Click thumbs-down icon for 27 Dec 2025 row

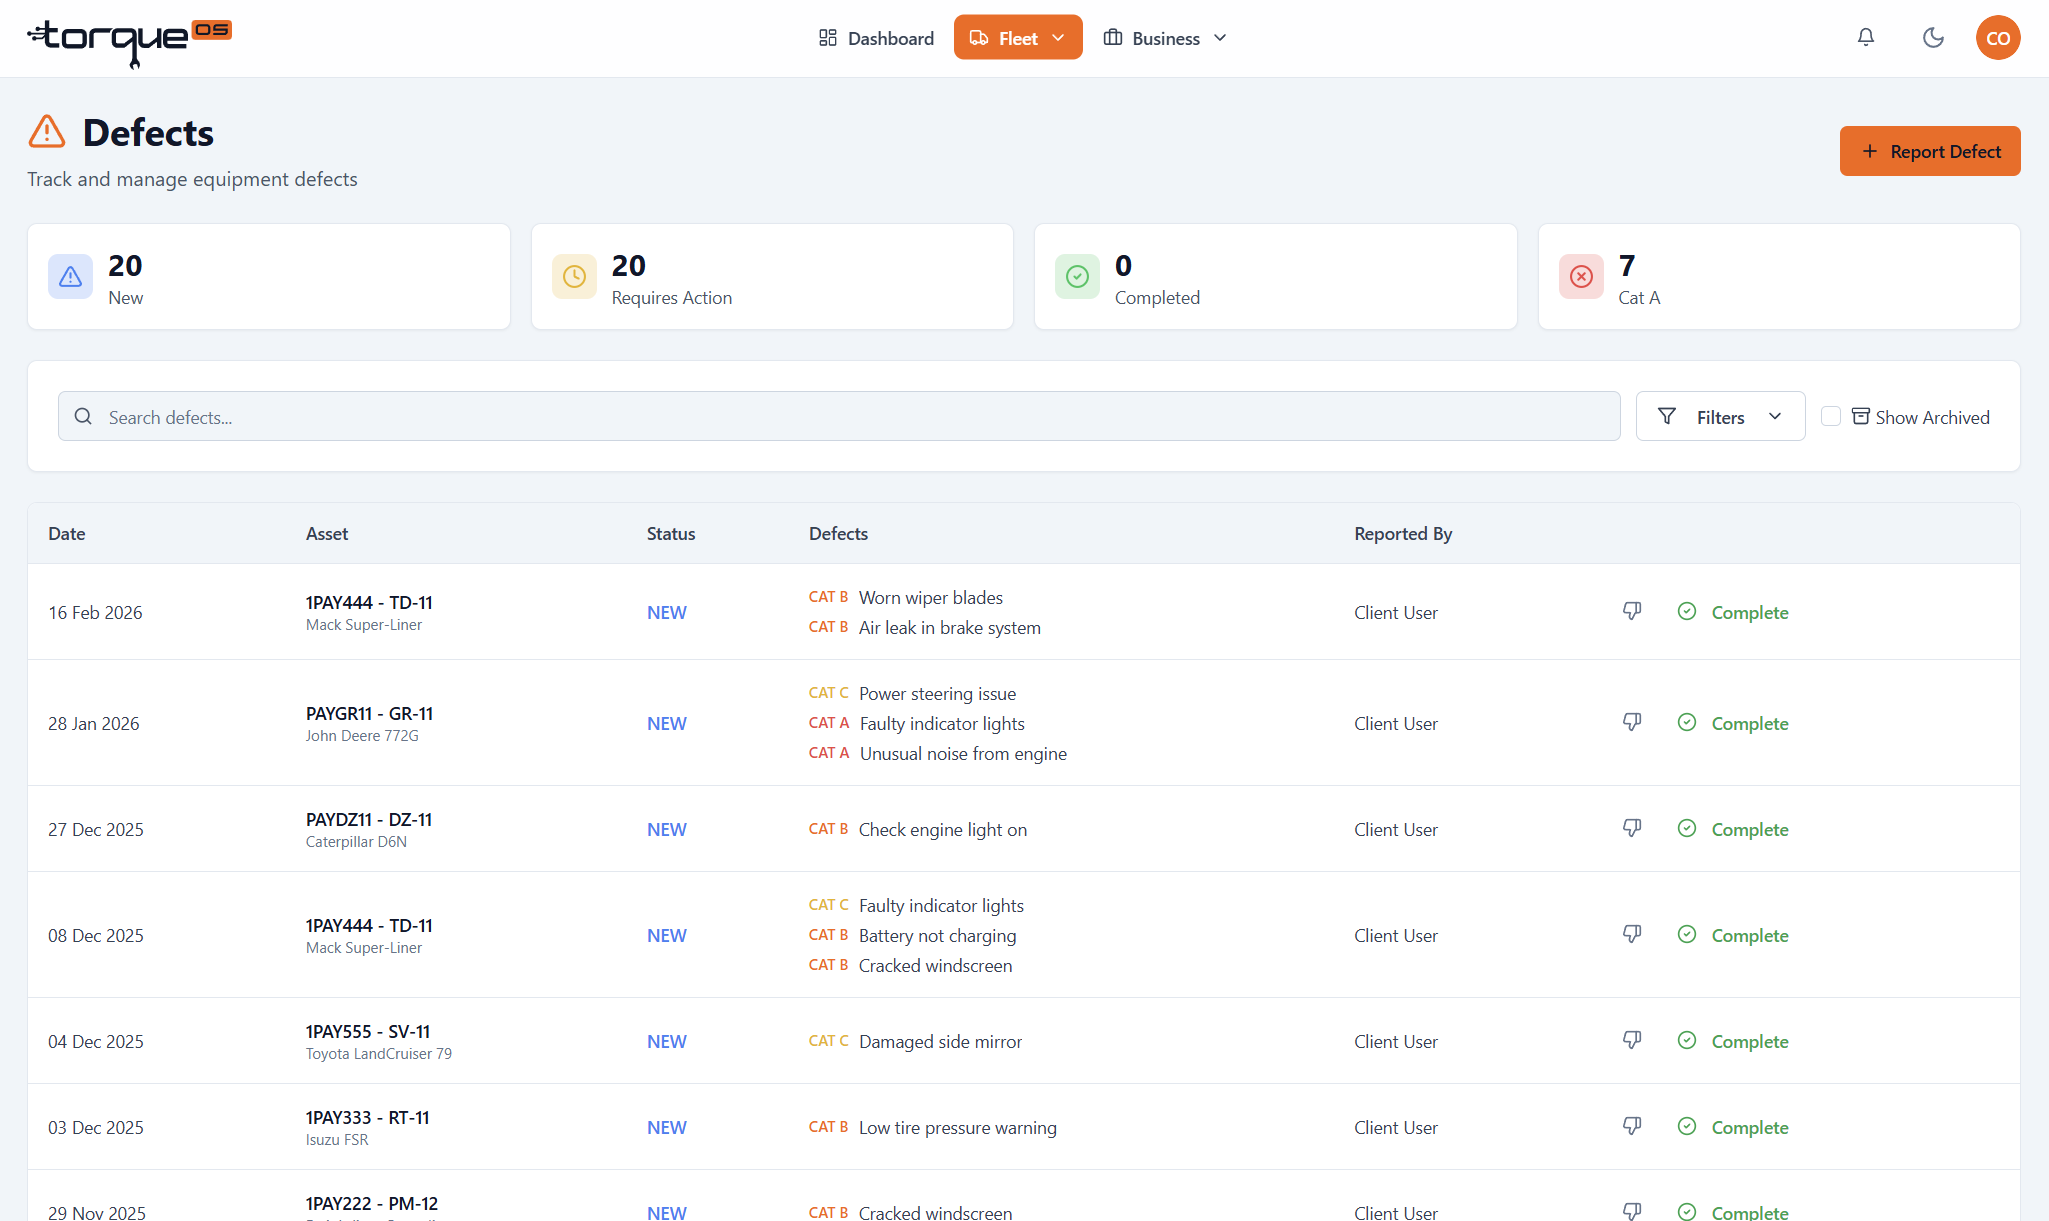coord(1632,828)
